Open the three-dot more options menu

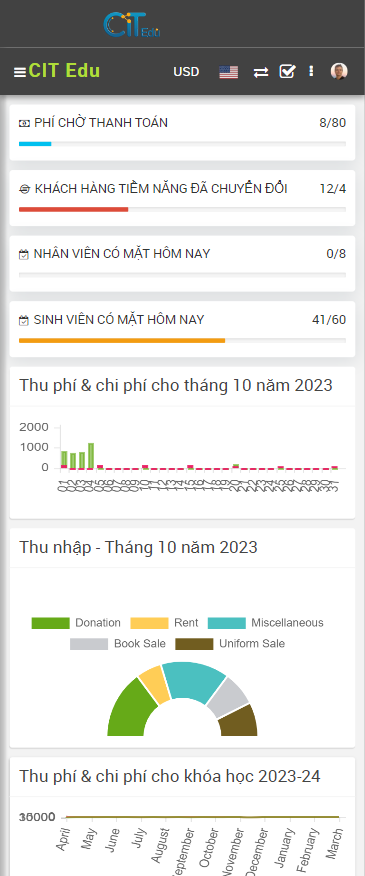311,71
